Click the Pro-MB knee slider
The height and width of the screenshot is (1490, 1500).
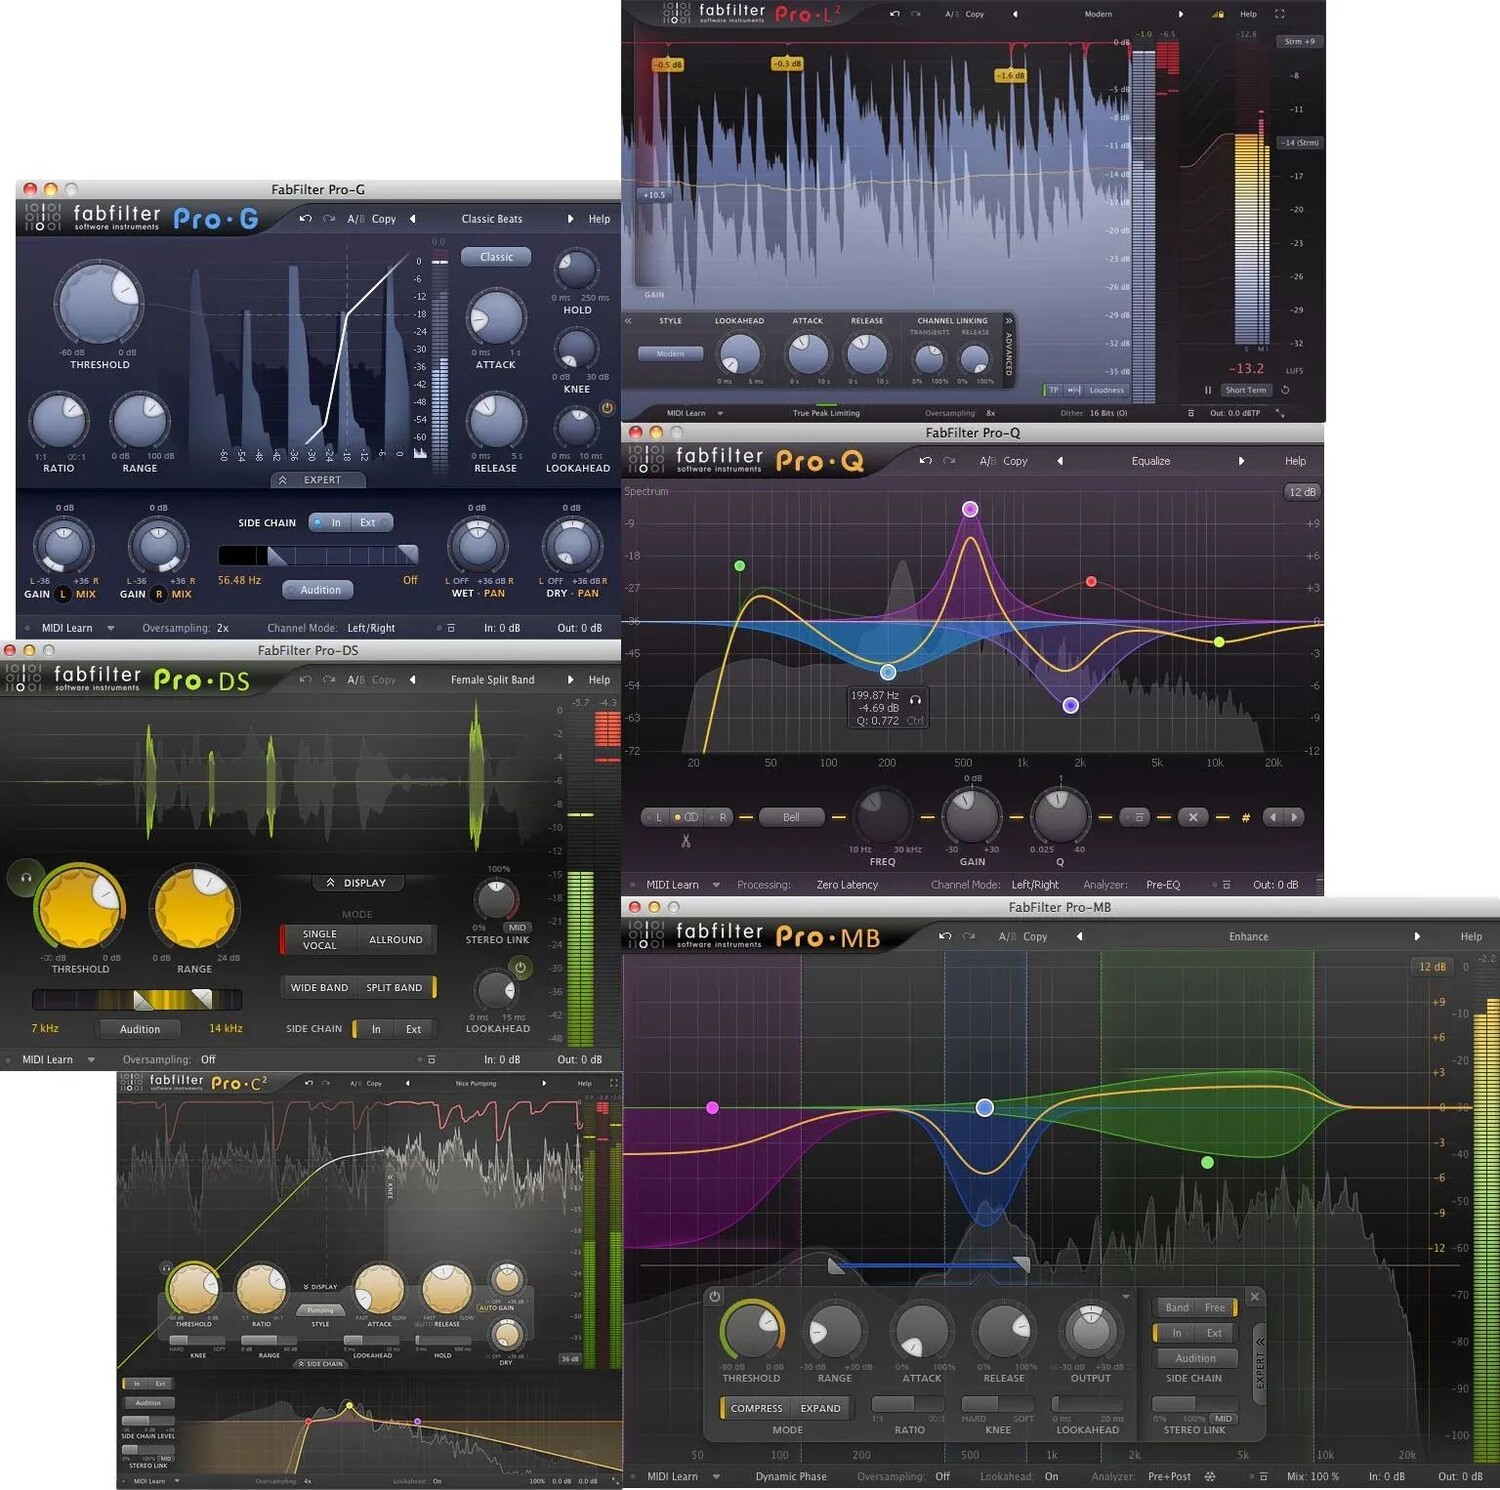[x=997, y=1405]
